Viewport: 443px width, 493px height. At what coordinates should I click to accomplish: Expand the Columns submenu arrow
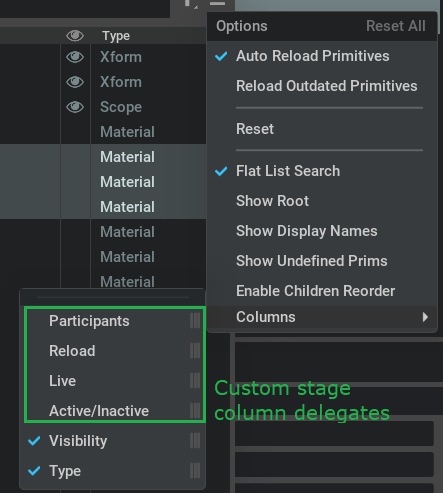click(425, 317)
